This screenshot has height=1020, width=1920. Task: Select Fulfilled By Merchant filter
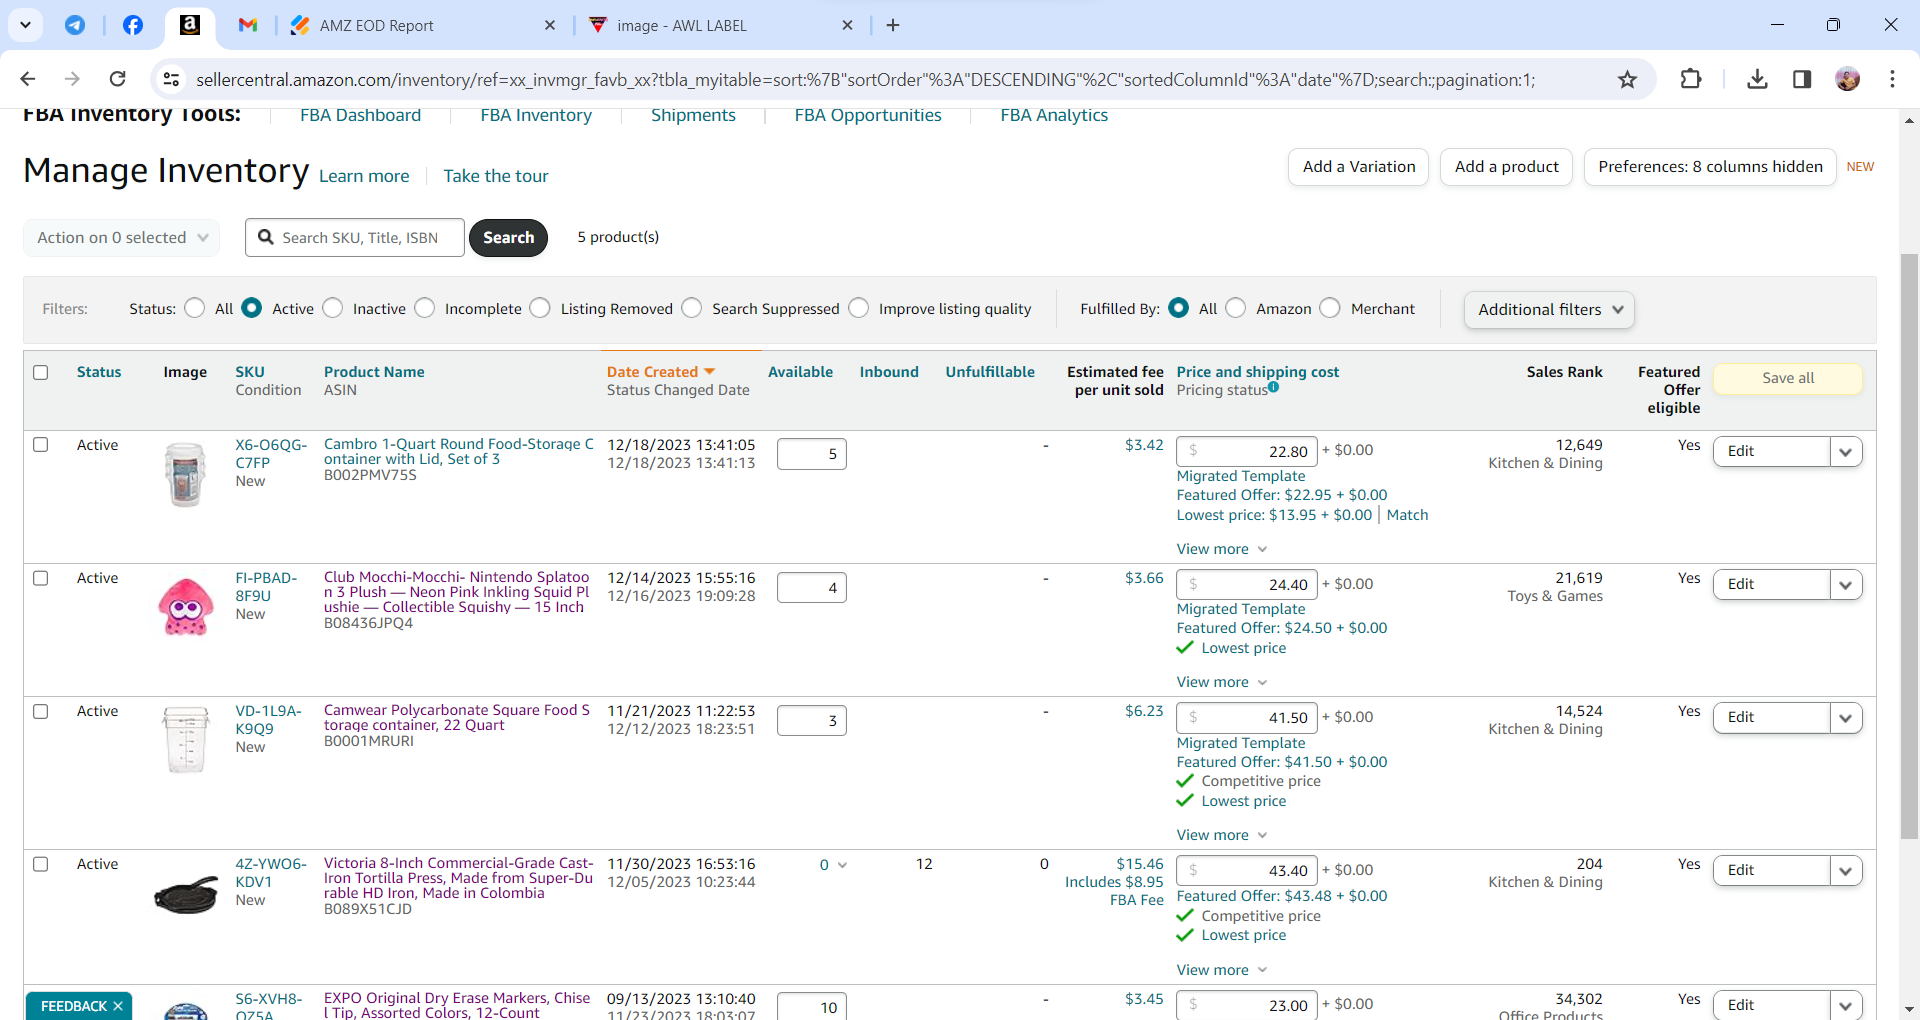pos(1330,308)
